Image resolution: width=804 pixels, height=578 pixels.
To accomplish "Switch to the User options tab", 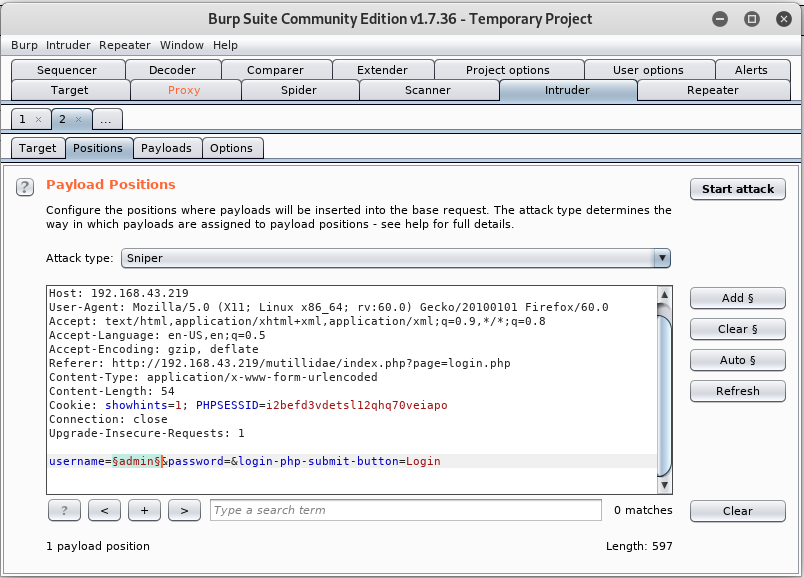I will coord(648,70).
